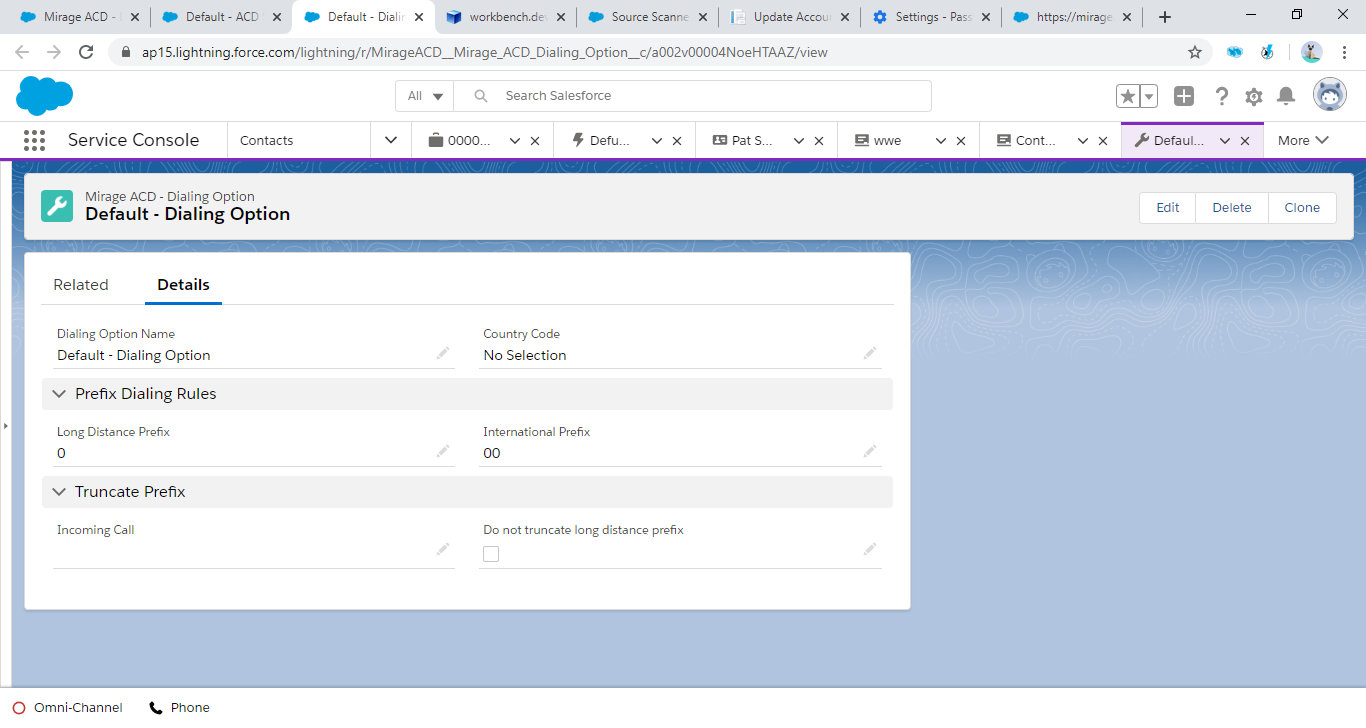Viewport: 1366px width, 728px height.
Task: Open the Help question mark icon
Action: pyautogui.click(x=1221, y=96)
